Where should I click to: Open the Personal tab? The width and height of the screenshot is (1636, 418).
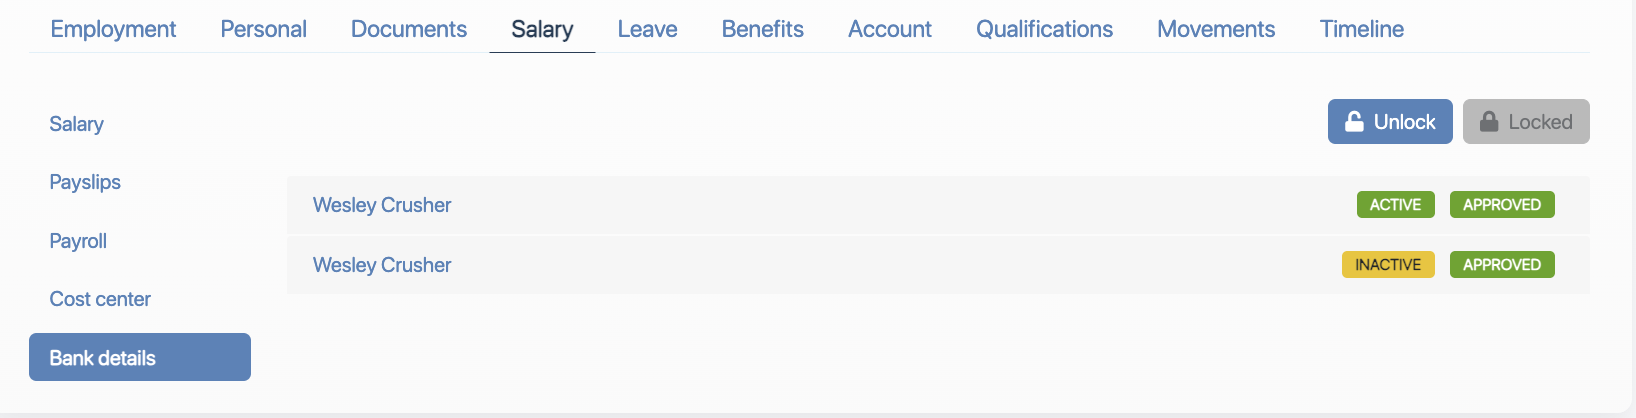pyautogui.click(x=263, y=29)
